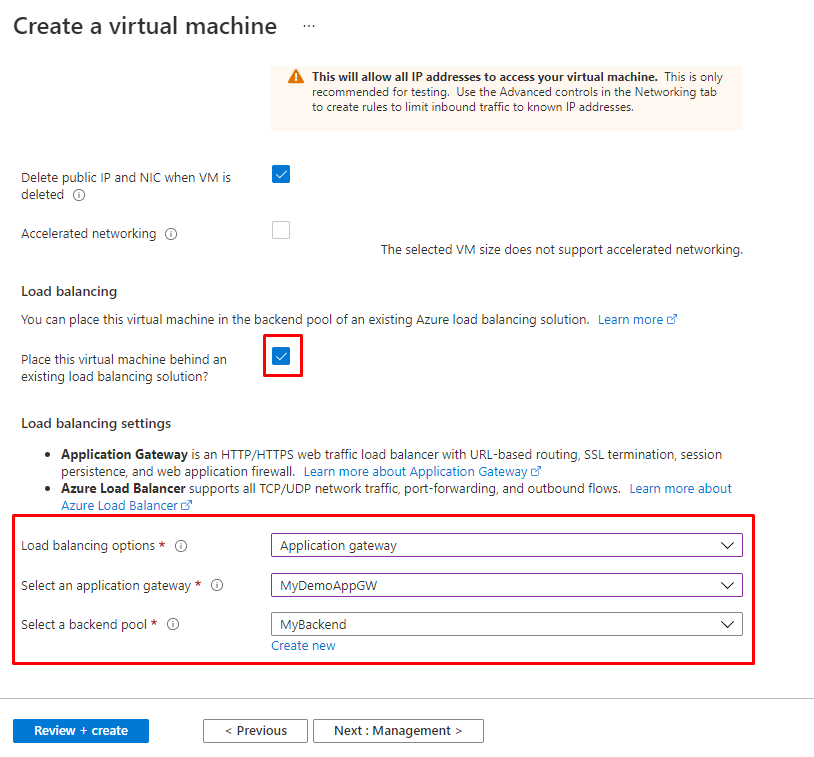The width and height of the screenshot is (814, 757).
Task: Uncheck place VM behind load balancing solution
Action: point(281,356)
